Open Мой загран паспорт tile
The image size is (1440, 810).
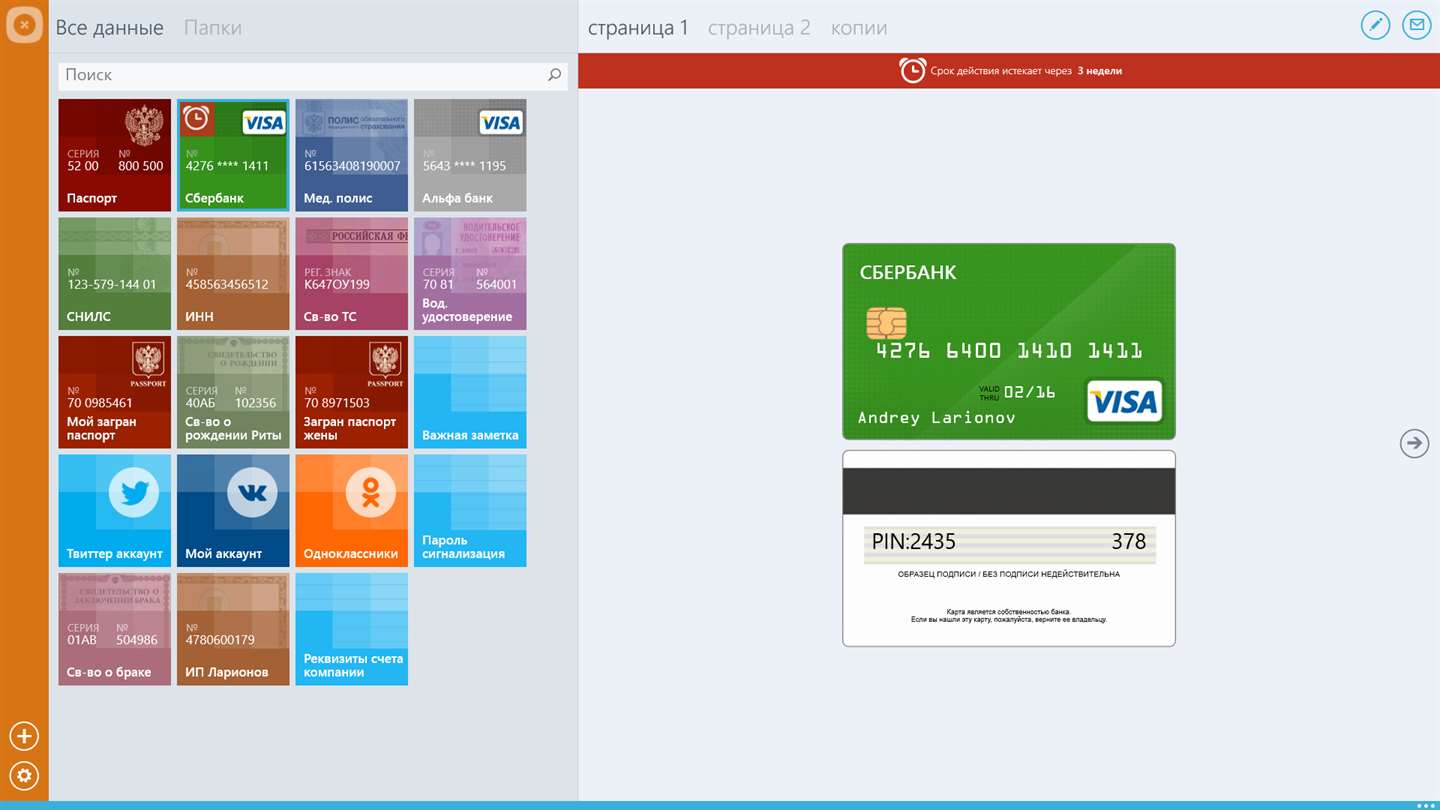pyautogui.click(x=115, y=392)
